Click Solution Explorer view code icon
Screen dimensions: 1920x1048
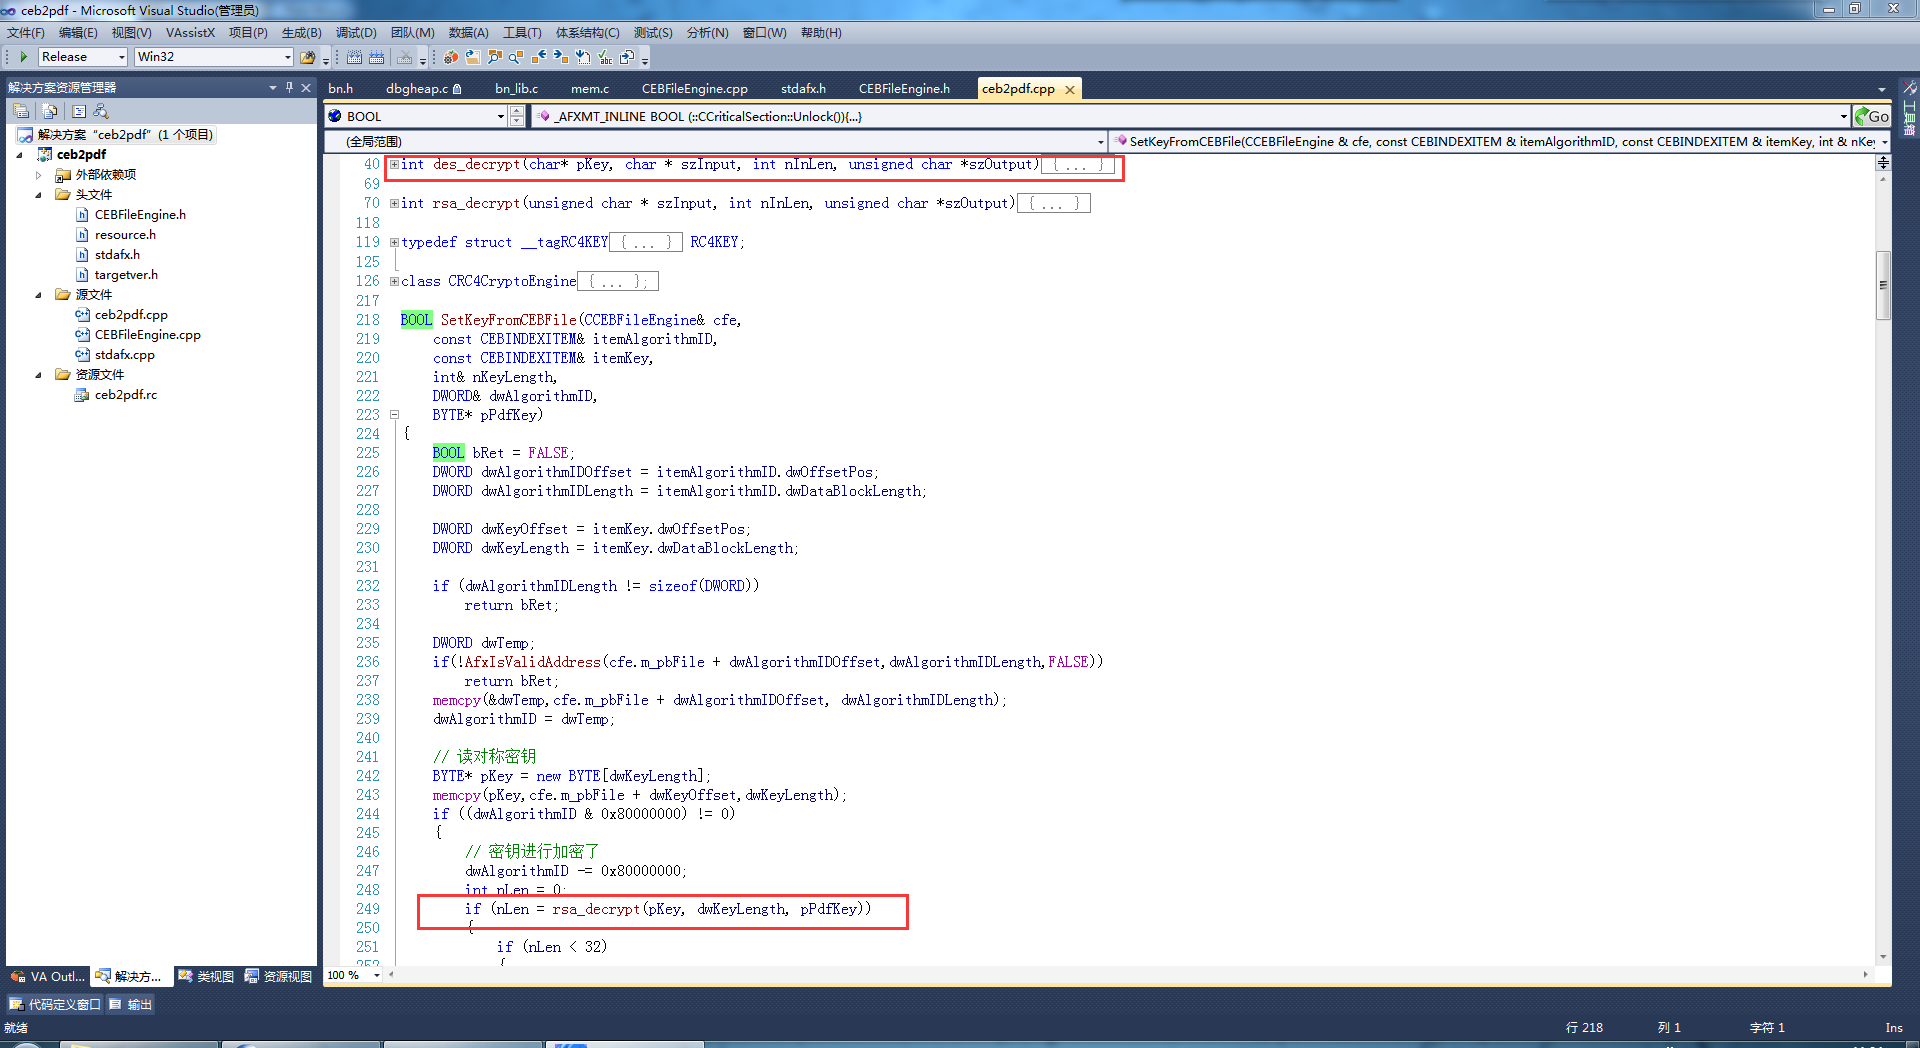(79, 111)
